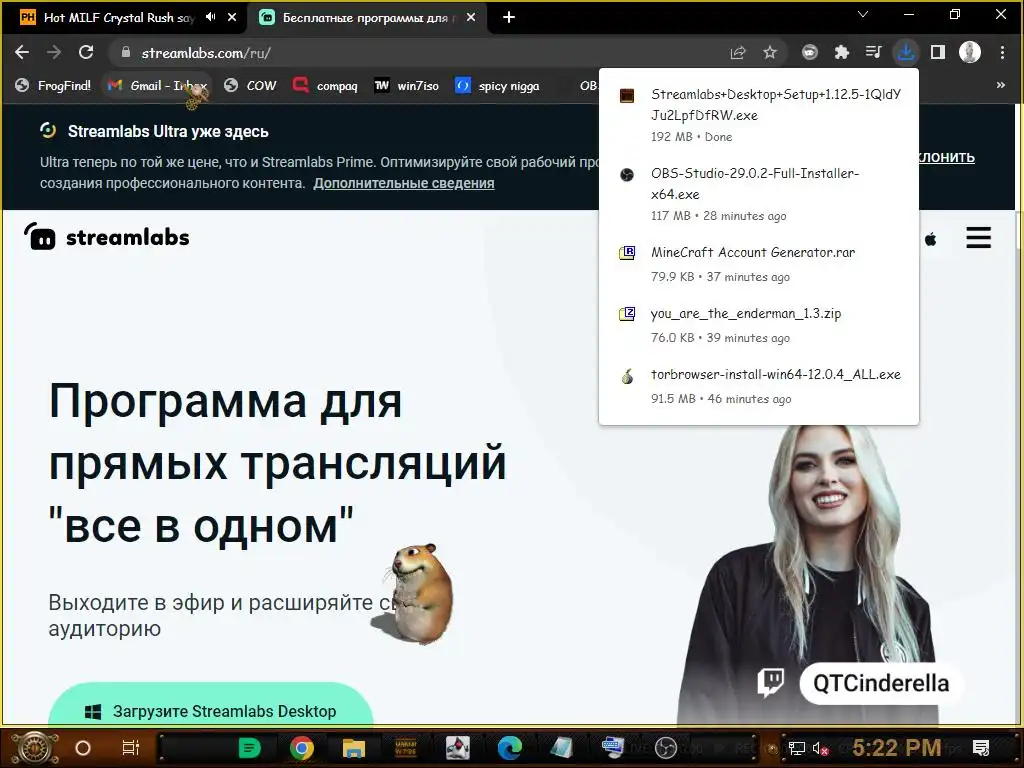1024x768 pixels.
Task: Click the RAR archive file icon
Action: pyautogui.click(x=627, y=253)
